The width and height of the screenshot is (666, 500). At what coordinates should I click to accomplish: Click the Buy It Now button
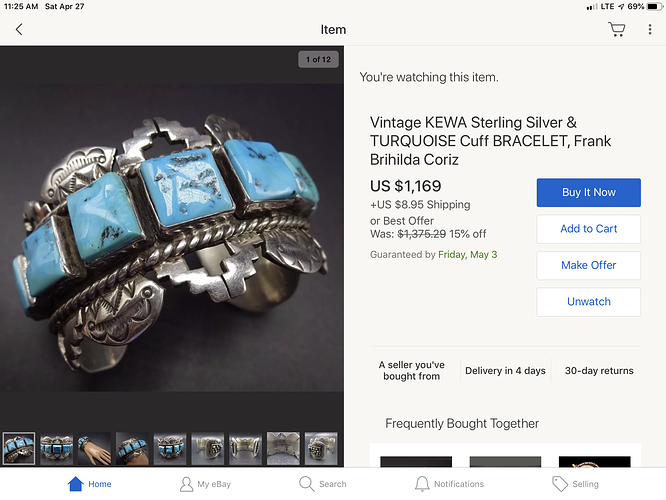pos(588,192)
